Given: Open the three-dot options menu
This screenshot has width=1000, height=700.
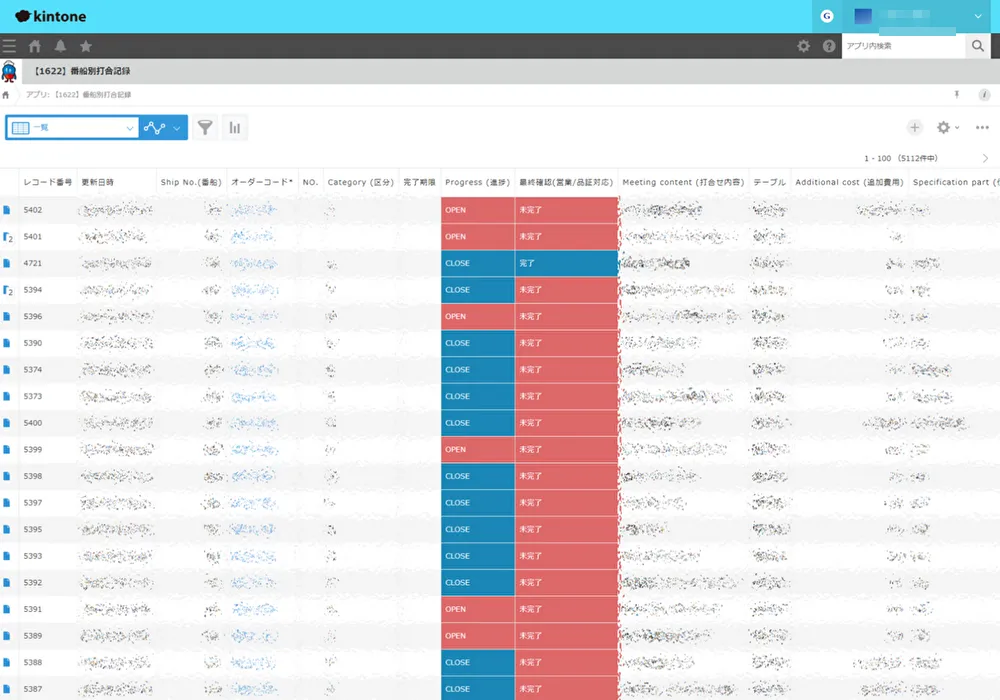Looking at the screenshot, I should (982, 128).
